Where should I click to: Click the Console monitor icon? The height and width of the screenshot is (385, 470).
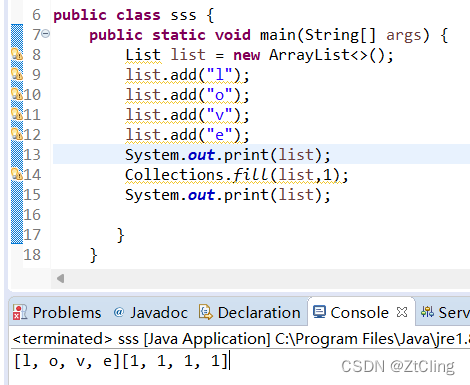319,312
